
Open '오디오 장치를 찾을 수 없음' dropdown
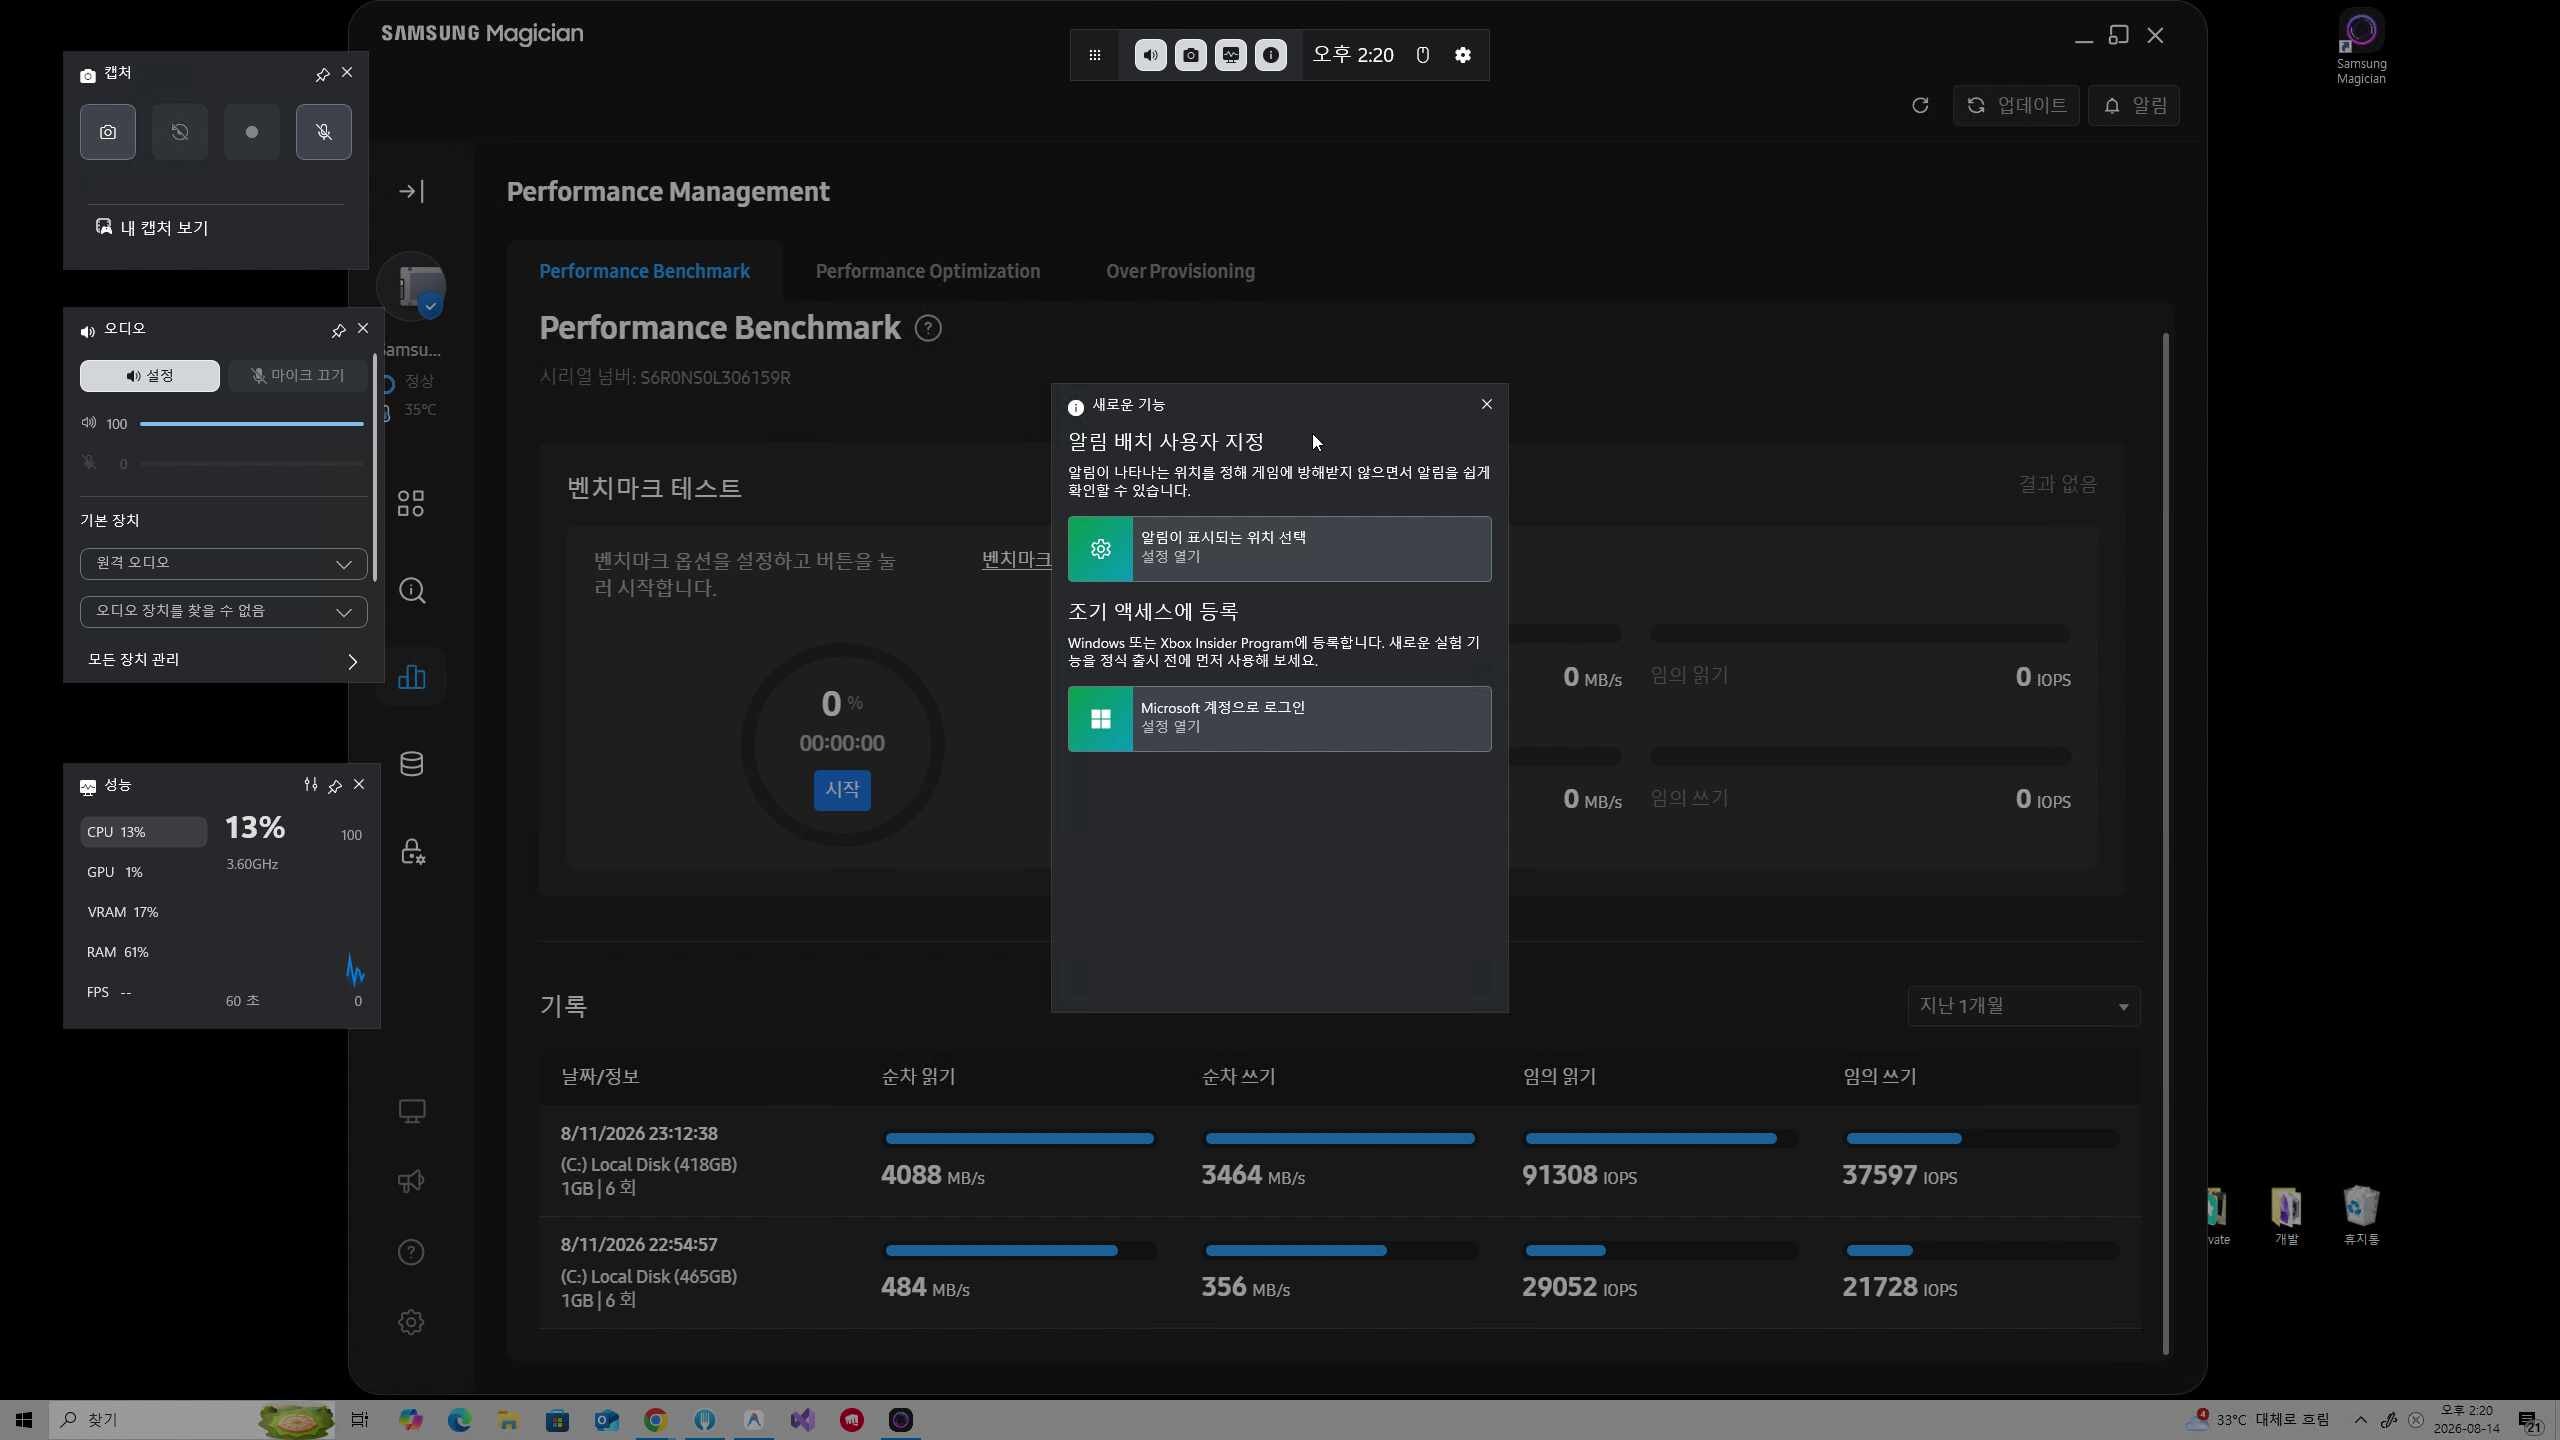224,611
